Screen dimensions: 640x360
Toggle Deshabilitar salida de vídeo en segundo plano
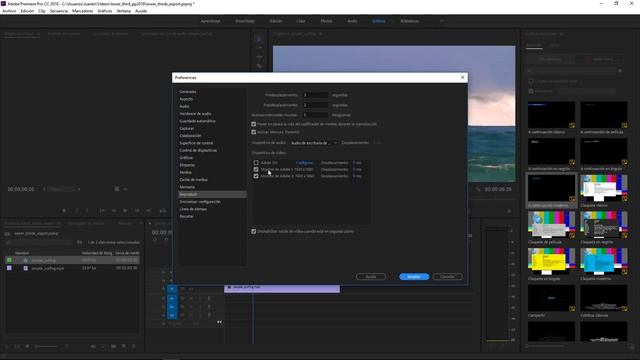point(253,231)
